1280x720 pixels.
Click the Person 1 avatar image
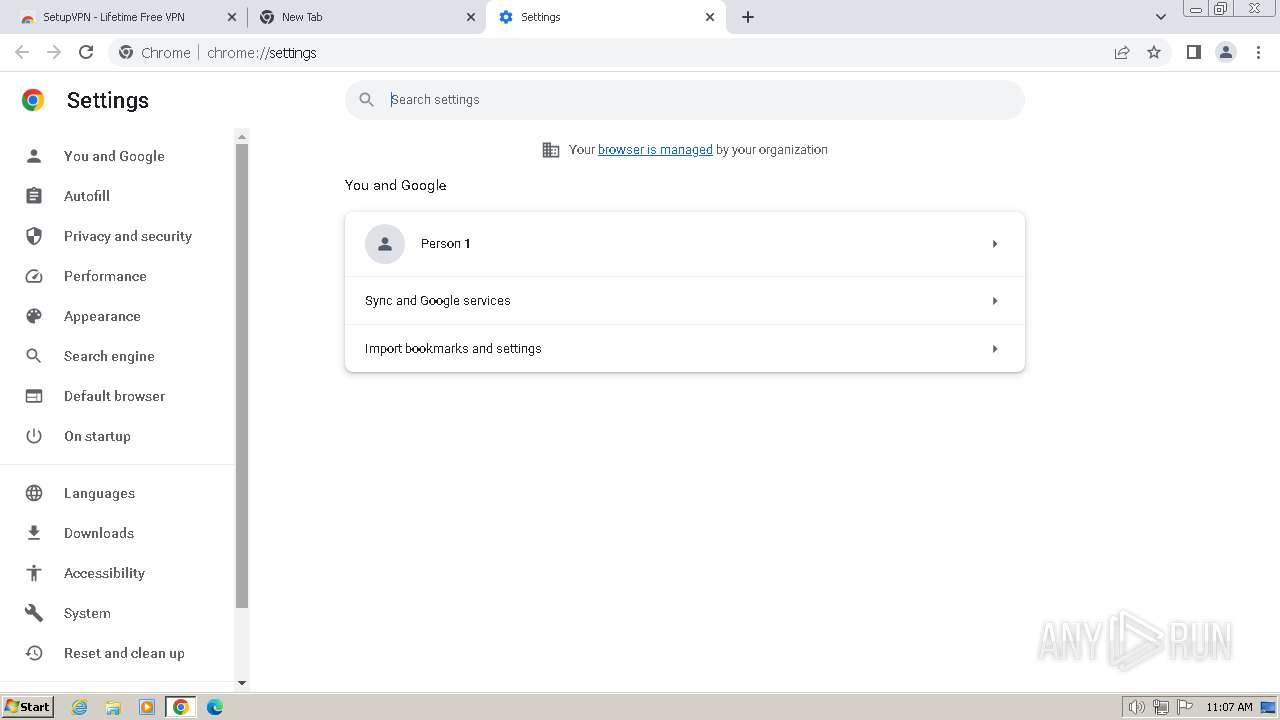[x=385, y=244]
